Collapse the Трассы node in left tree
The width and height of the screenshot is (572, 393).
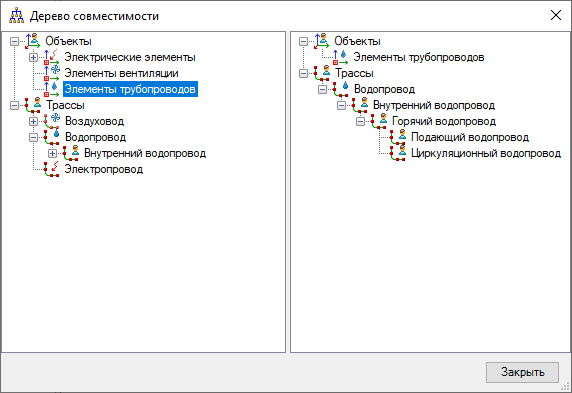(x=14, y=106)
